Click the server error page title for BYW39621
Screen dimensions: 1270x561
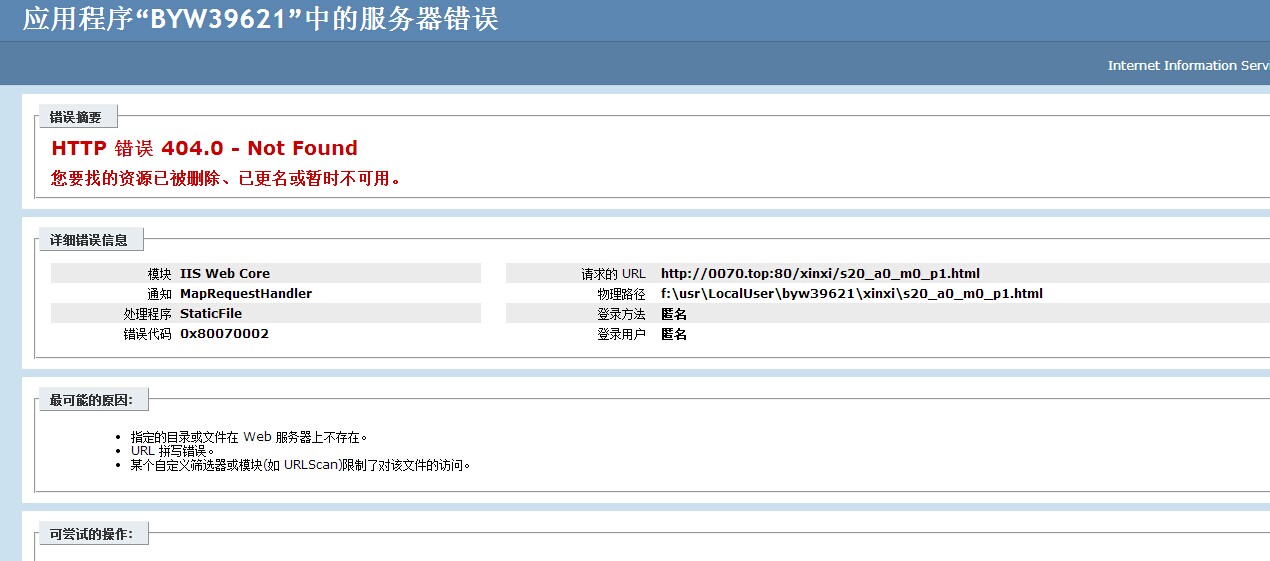coord(260,19)
